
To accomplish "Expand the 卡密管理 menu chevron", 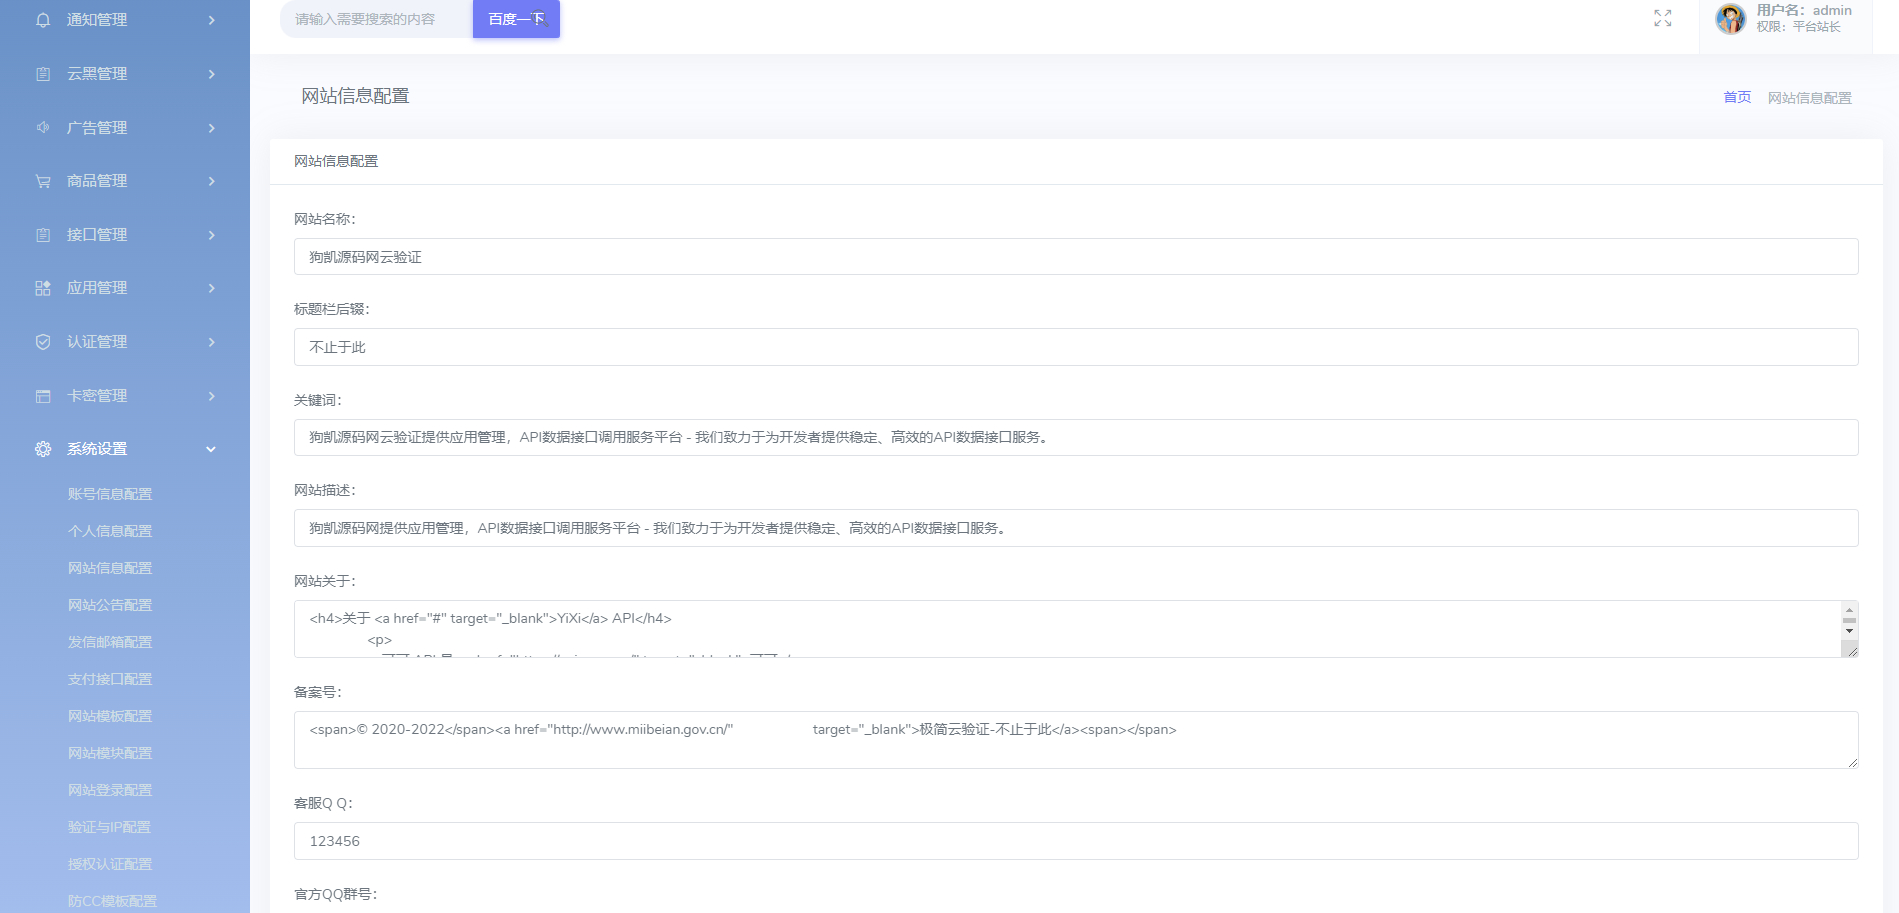I will coord(211,396).
